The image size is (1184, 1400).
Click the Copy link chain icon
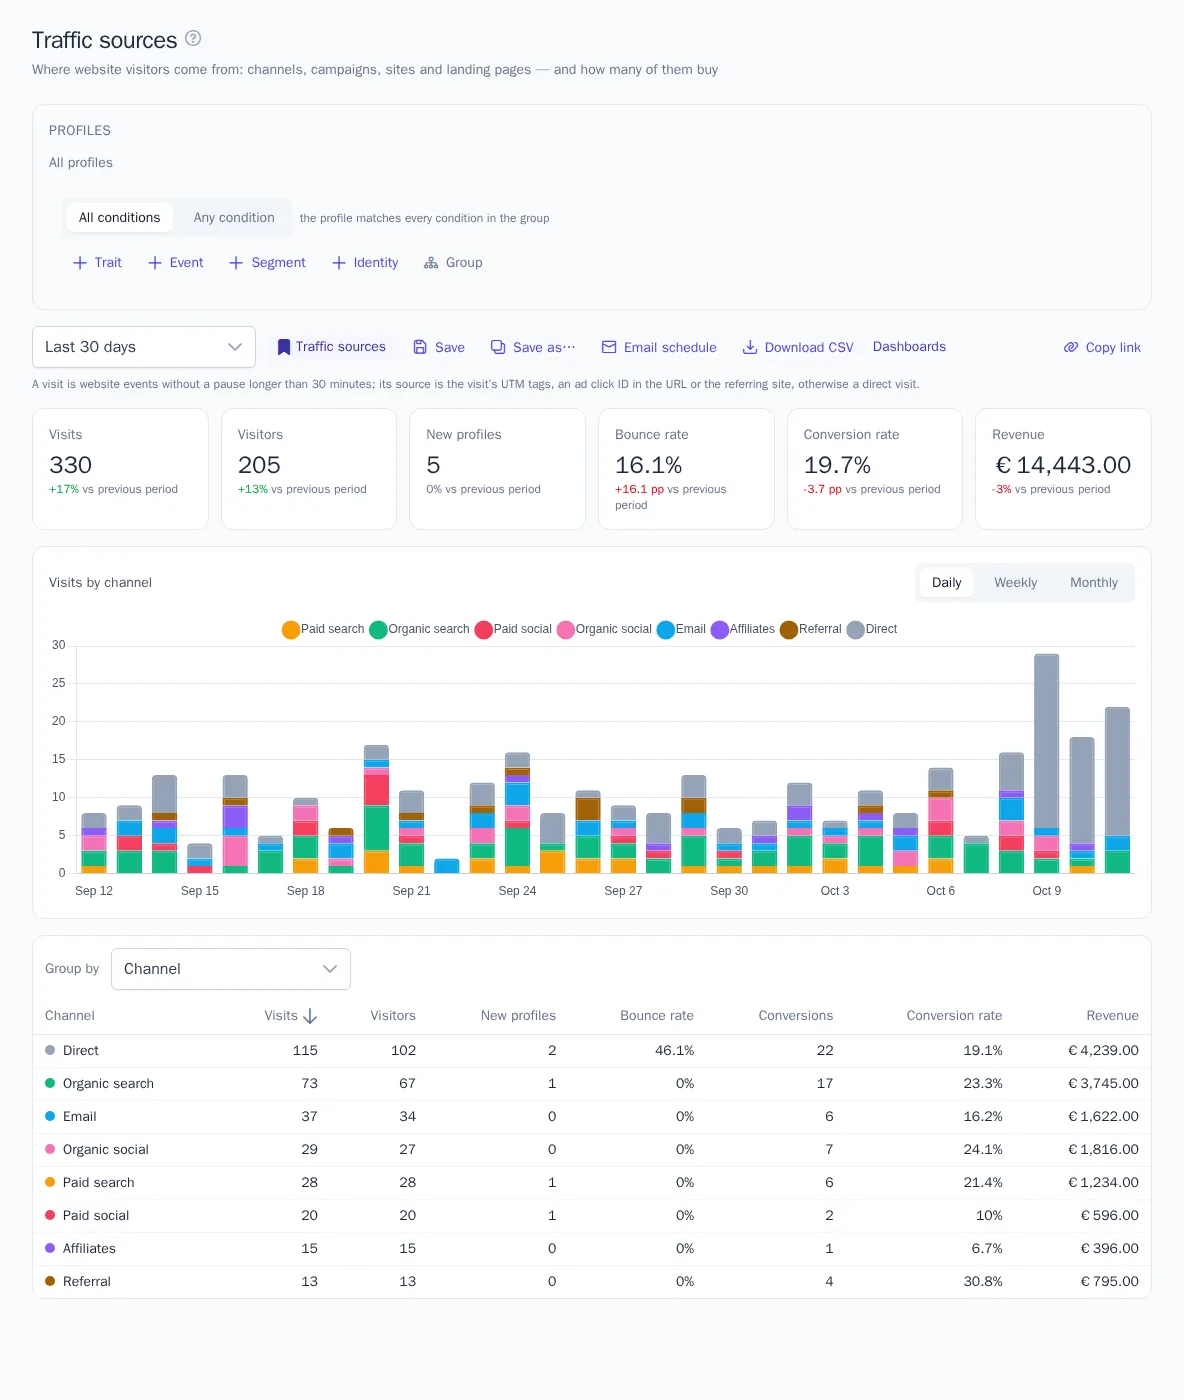1071,347
